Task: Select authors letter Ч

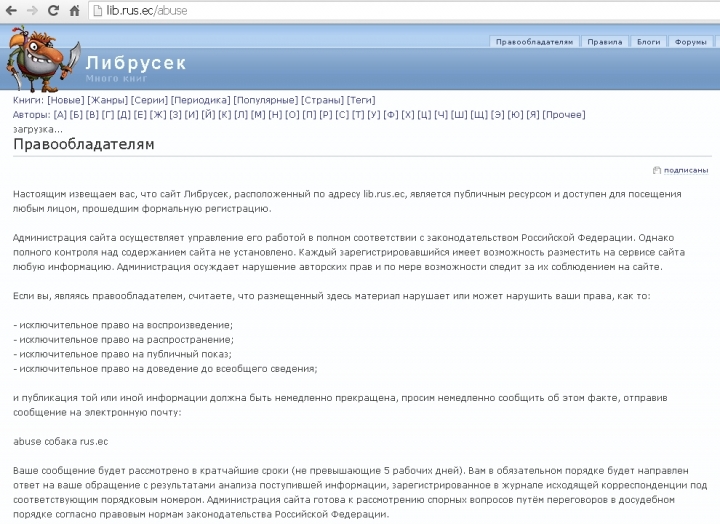Action: (441, 115)
